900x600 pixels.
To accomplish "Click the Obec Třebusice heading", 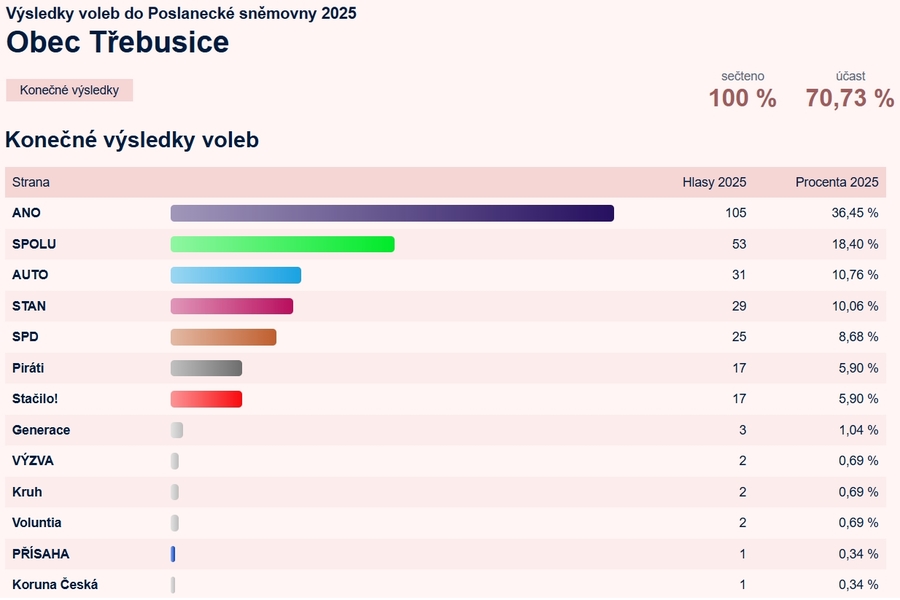I will [x=117, y=42].
